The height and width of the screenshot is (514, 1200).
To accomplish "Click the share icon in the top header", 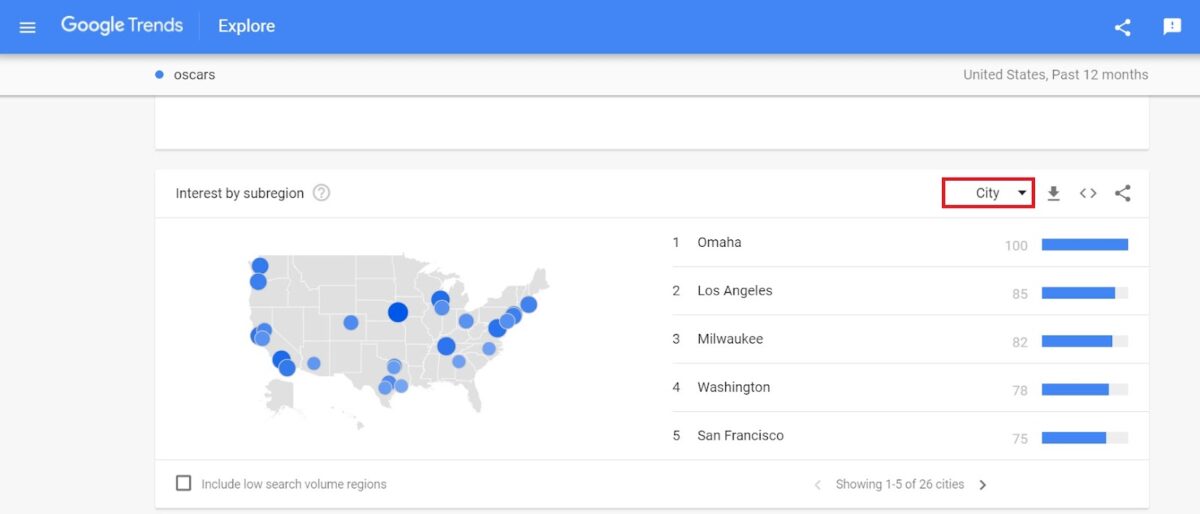I will click(1122, 27).
